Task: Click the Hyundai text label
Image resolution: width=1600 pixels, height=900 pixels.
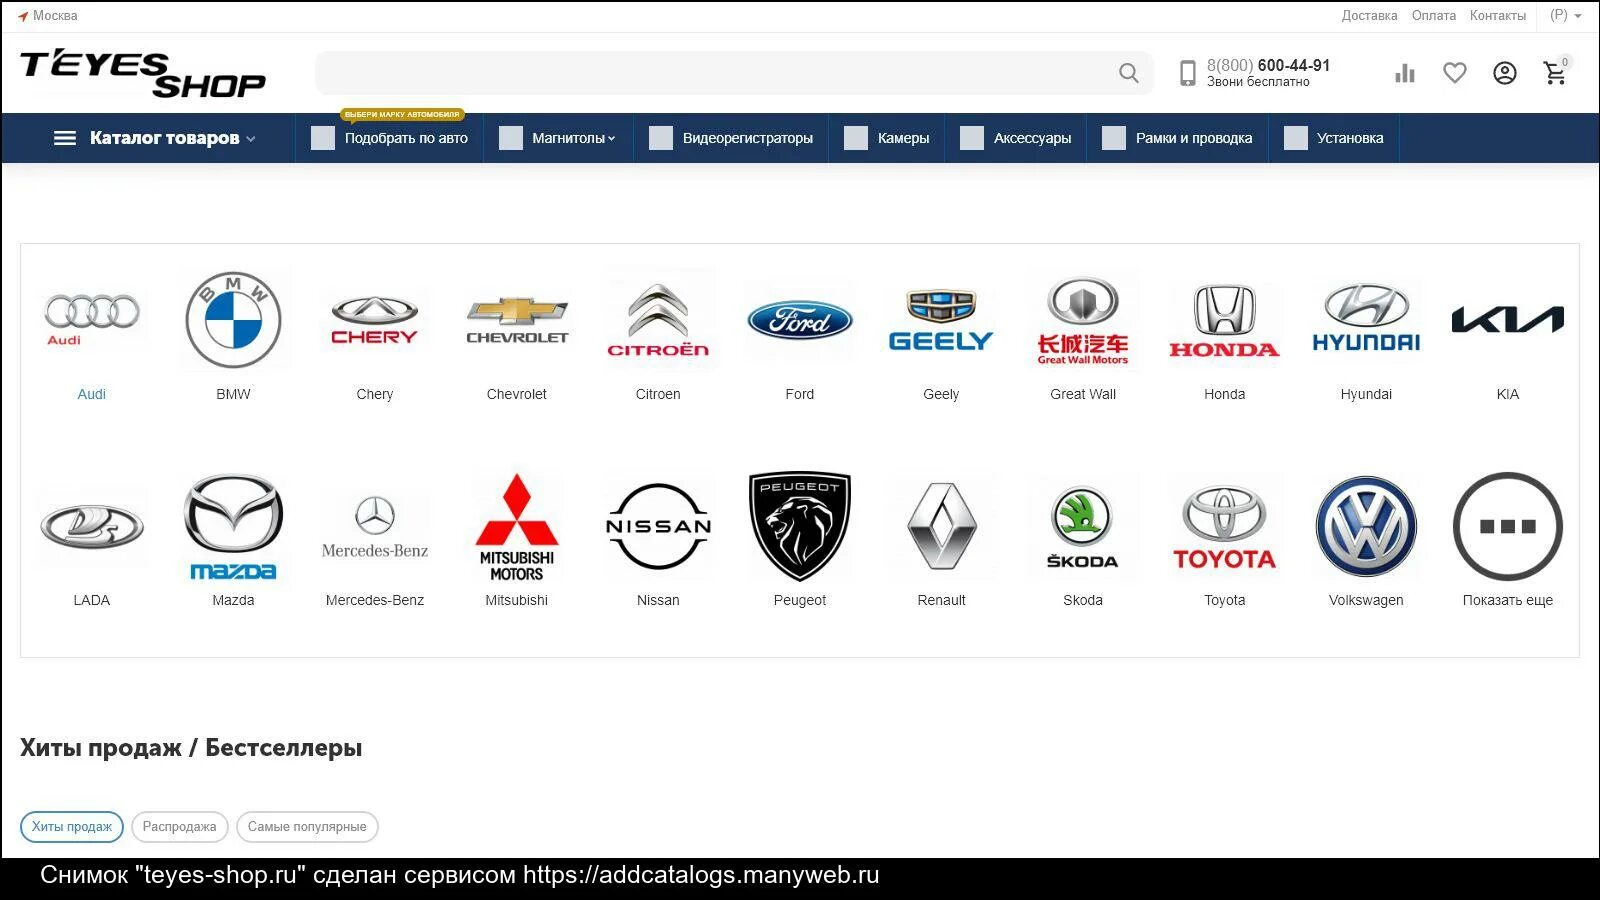Action: [1366, 394]
